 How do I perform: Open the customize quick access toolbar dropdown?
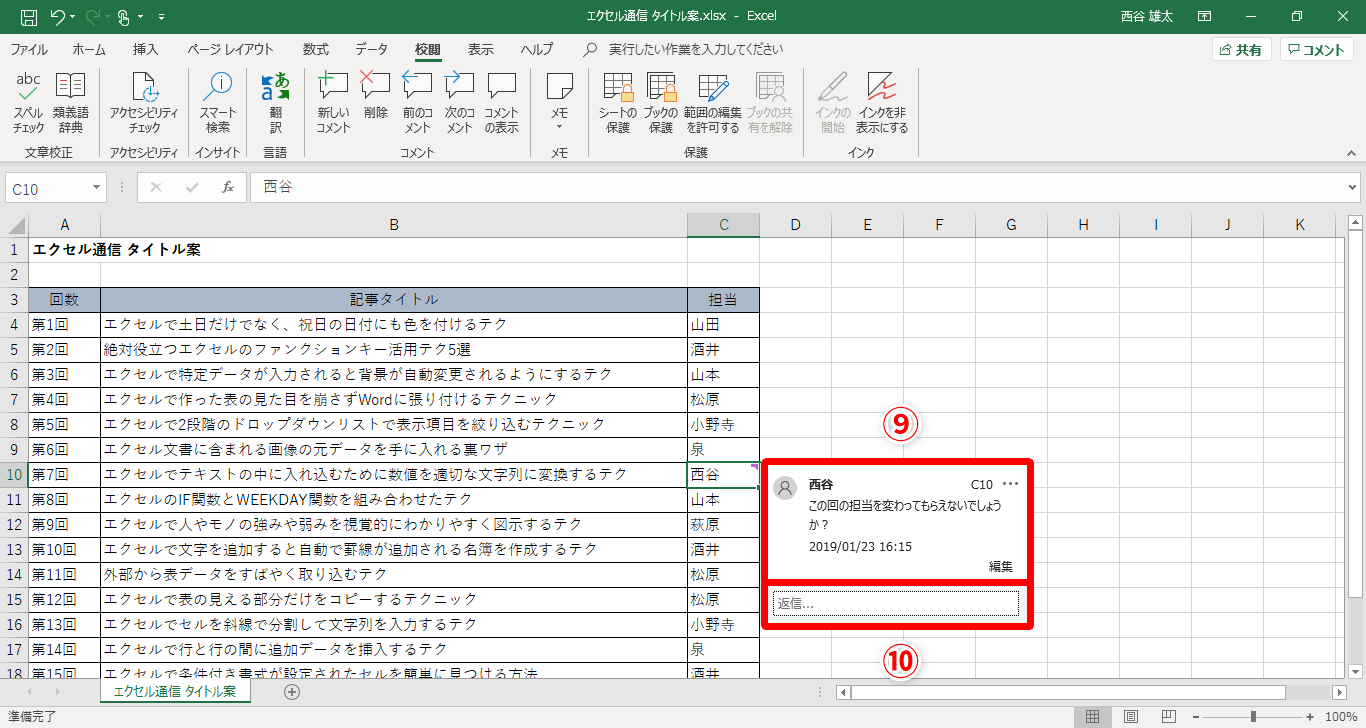click(162, 17)
